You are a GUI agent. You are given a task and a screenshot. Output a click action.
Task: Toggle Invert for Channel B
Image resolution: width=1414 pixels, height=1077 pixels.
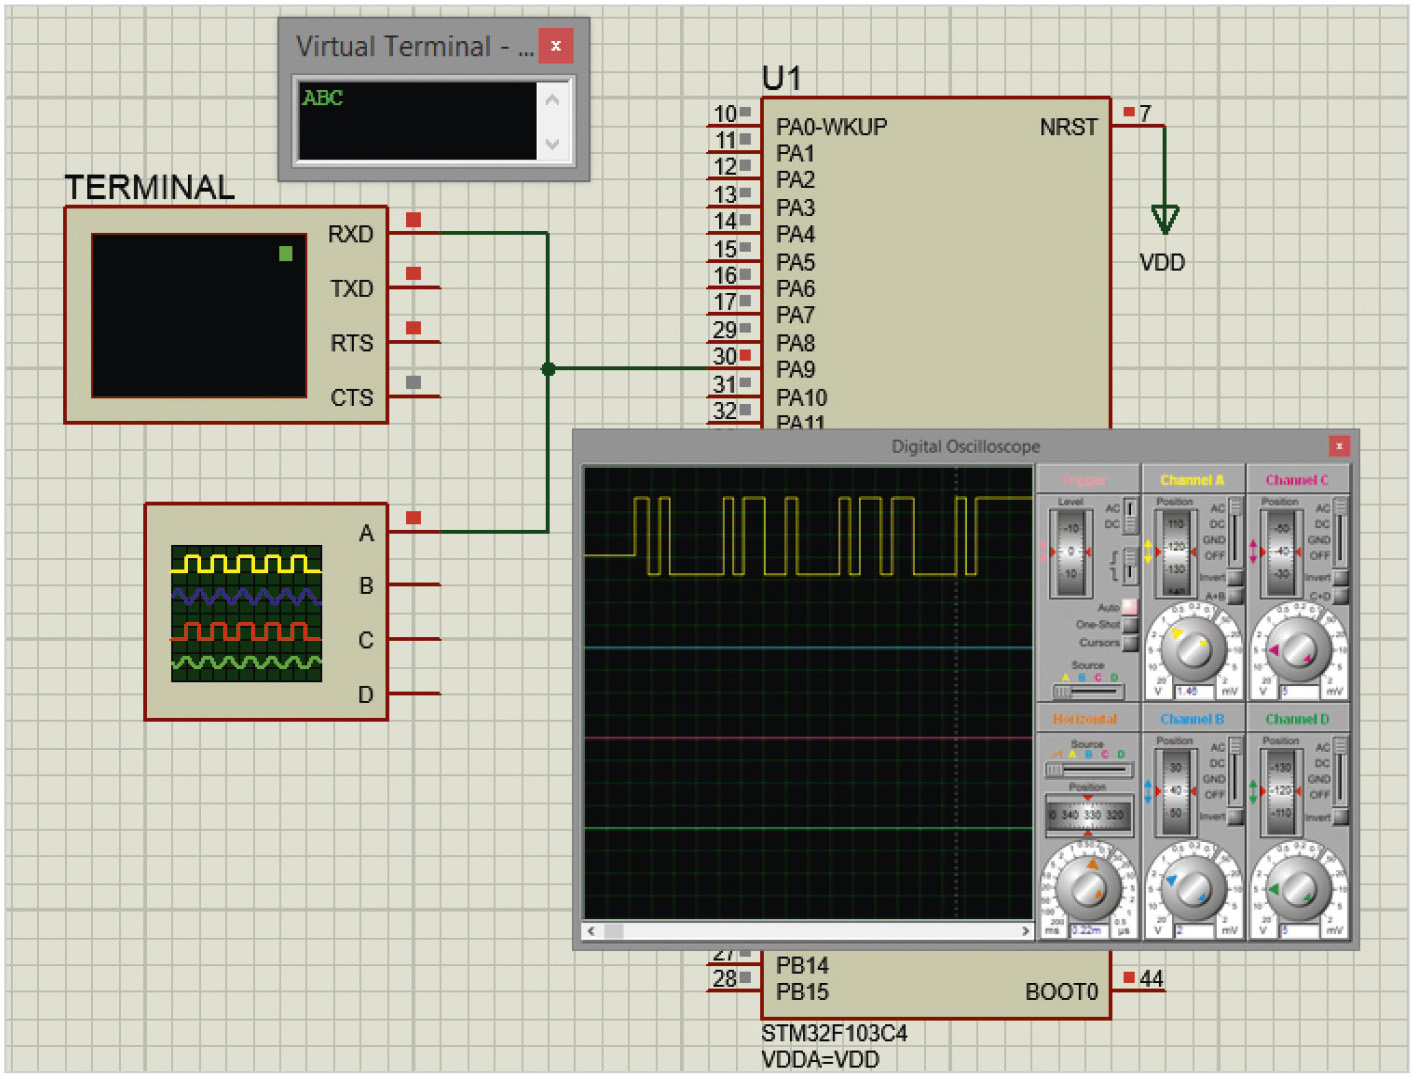[1235, 817]
